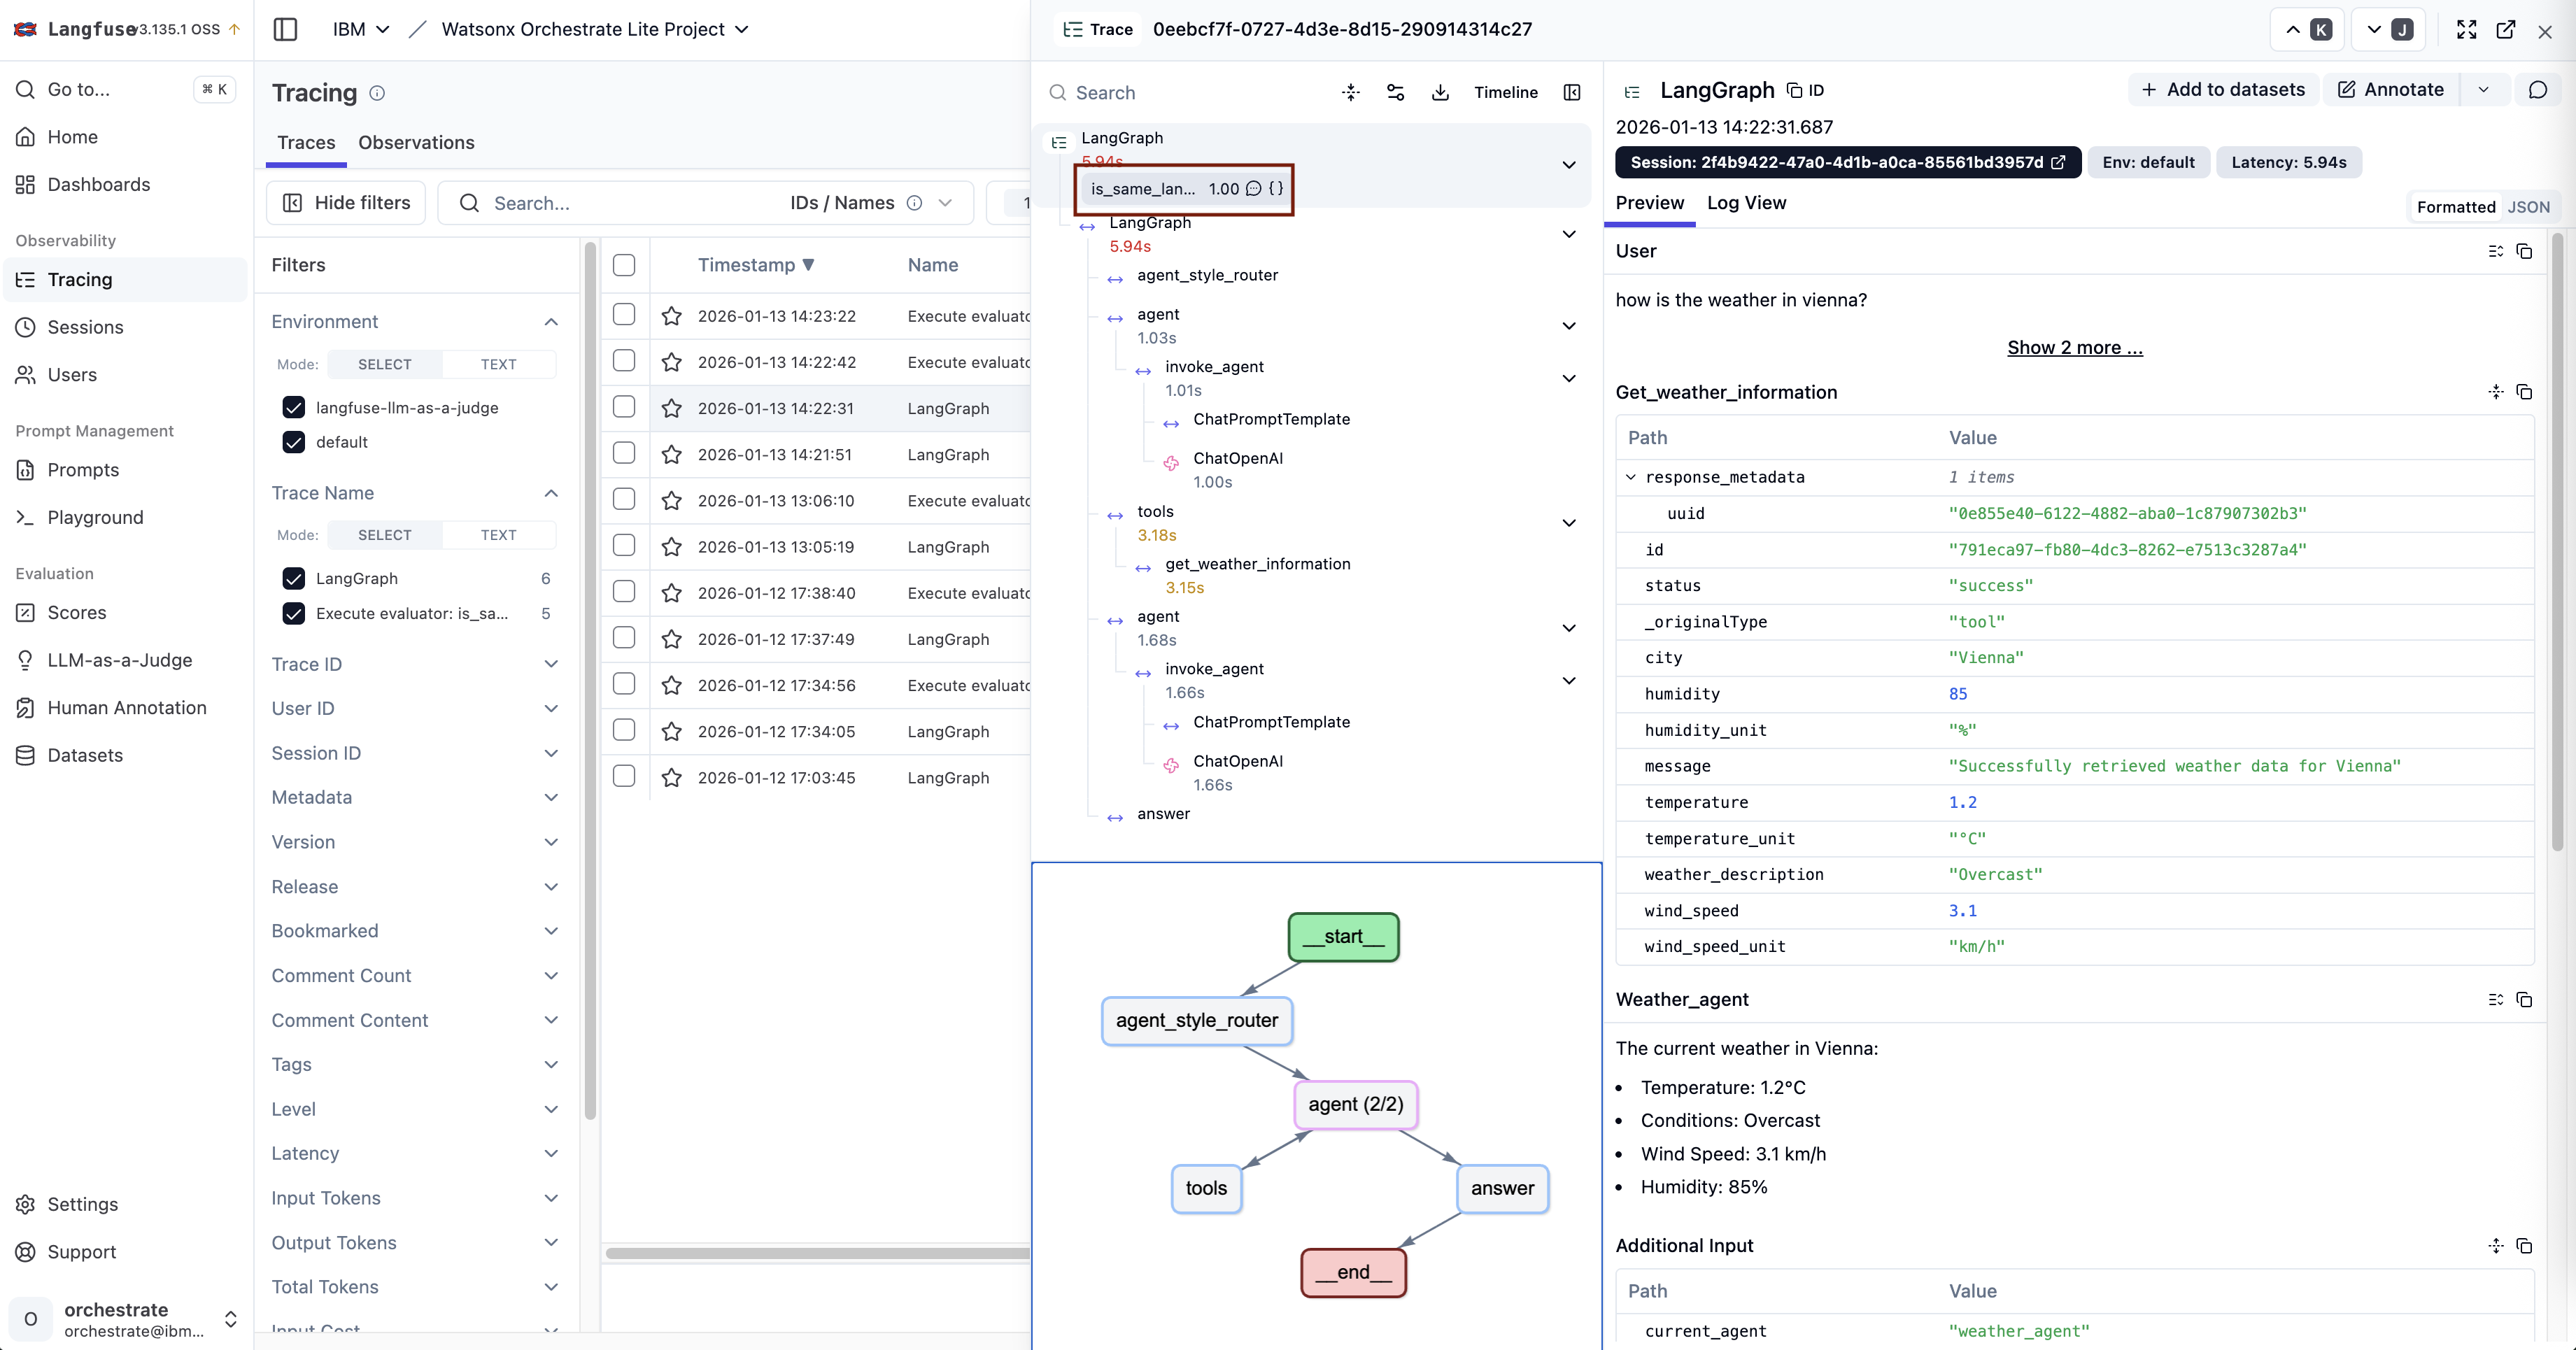Open trace in new tab icon

(2506, 29)
